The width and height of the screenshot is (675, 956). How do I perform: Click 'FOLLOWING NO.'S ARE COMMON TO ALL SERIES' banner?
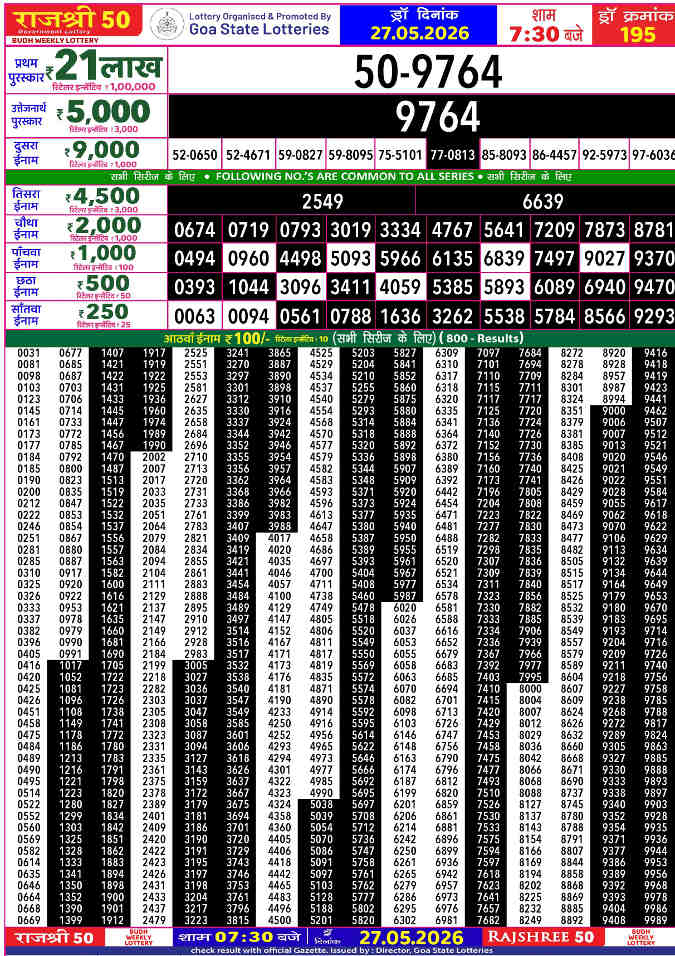(345, 176)
